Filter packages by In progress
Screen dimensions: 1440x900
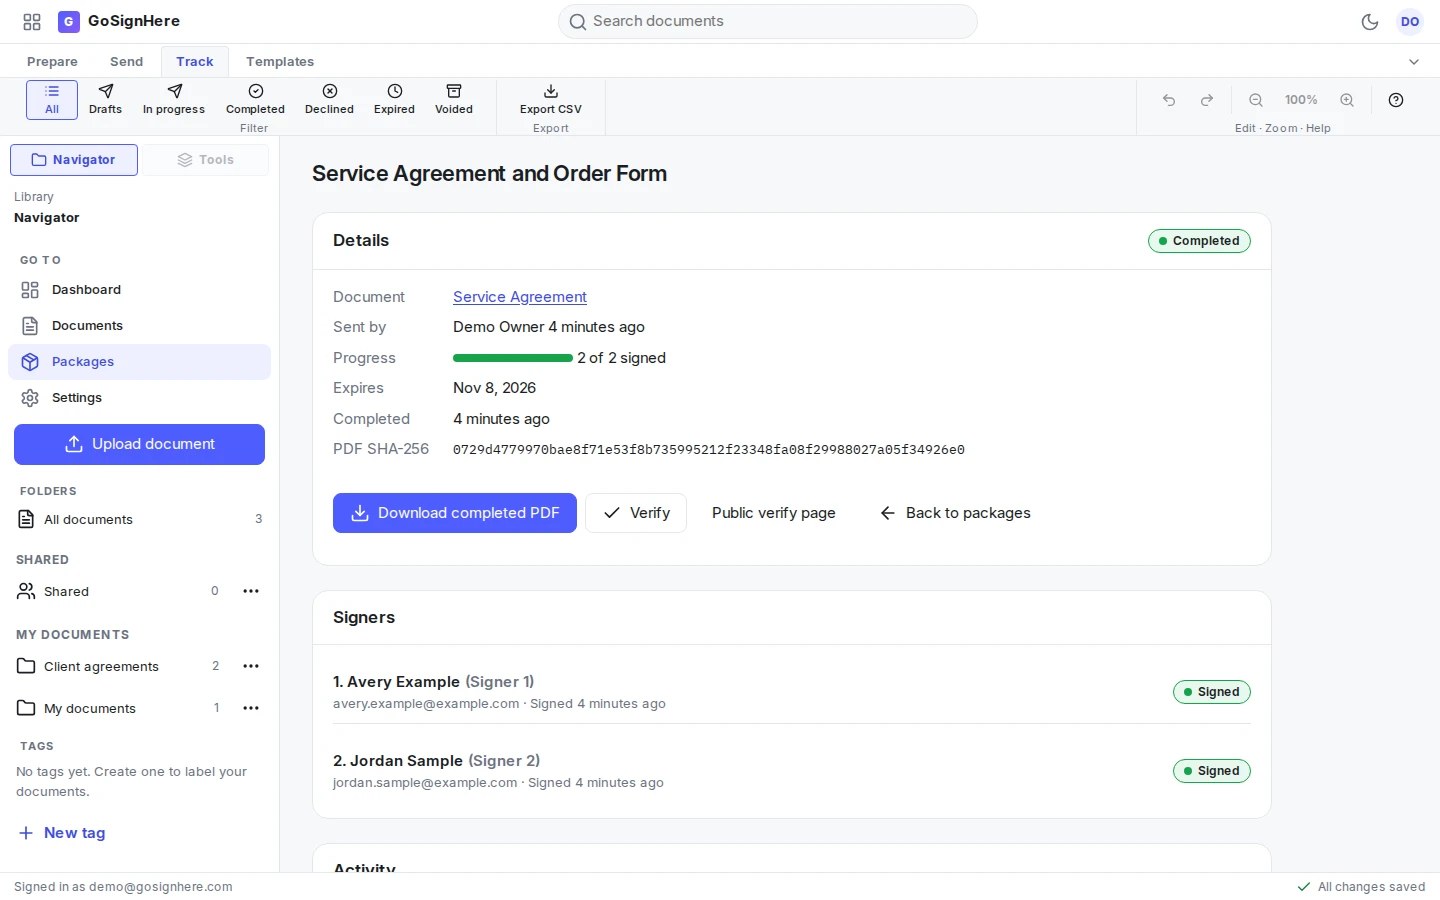click(174, 100)
